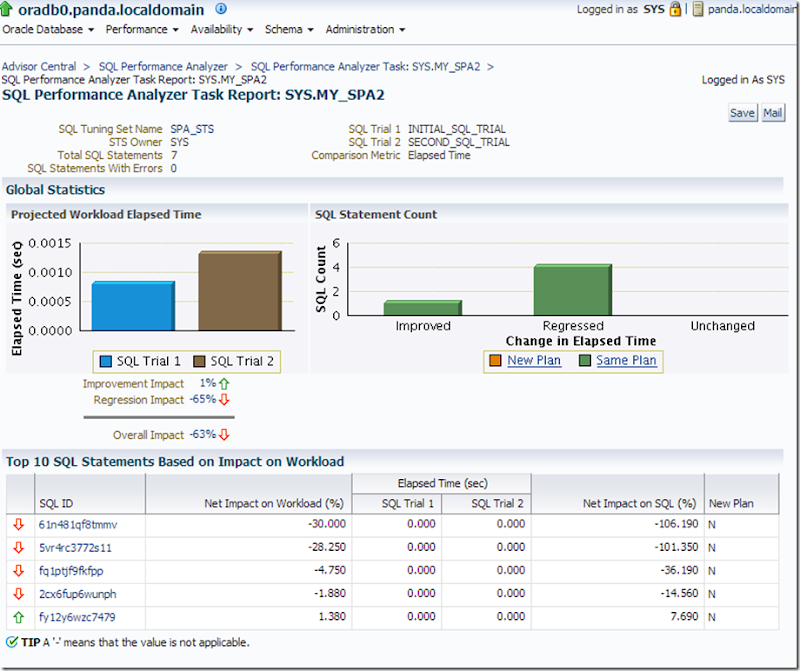Expand the Schema menu
Viewport: 800px width, 671px height.
286,30
